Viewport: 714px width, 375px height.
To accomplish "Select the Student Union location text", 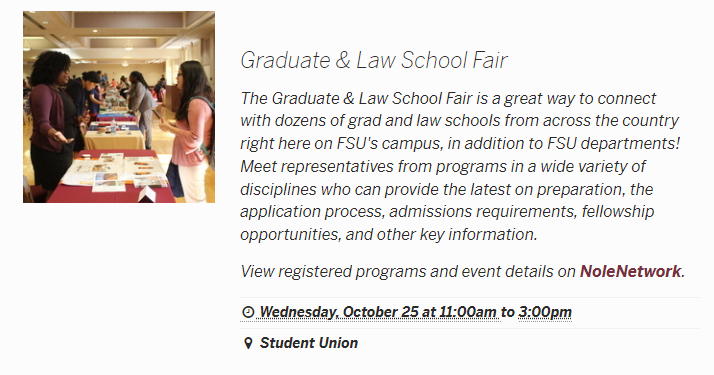I will coord(309,343).
